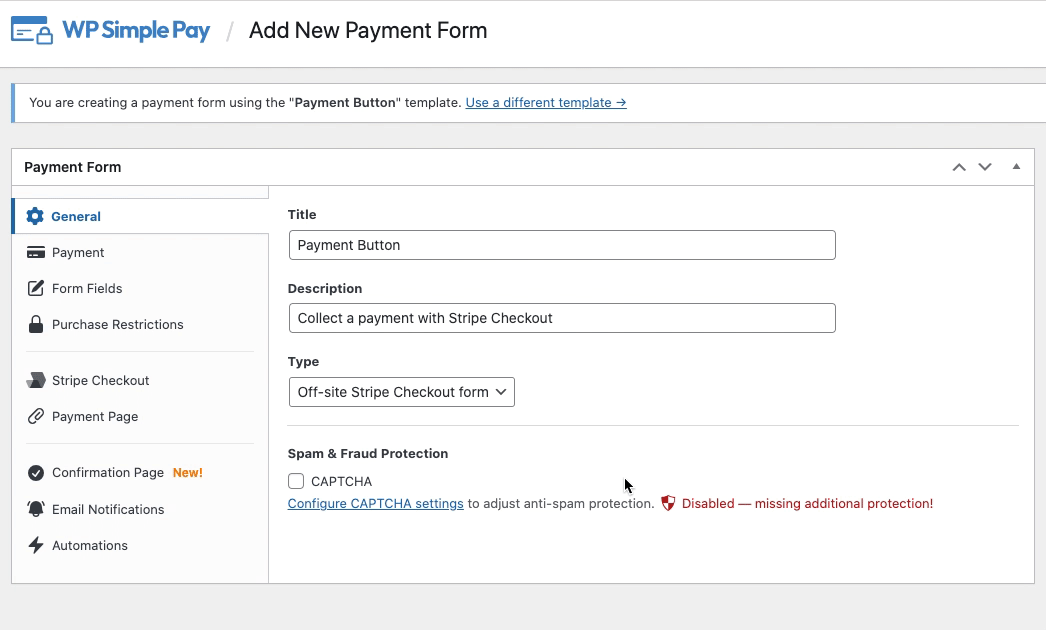Click the Payment credit card icon

click(x=36, y=253)
